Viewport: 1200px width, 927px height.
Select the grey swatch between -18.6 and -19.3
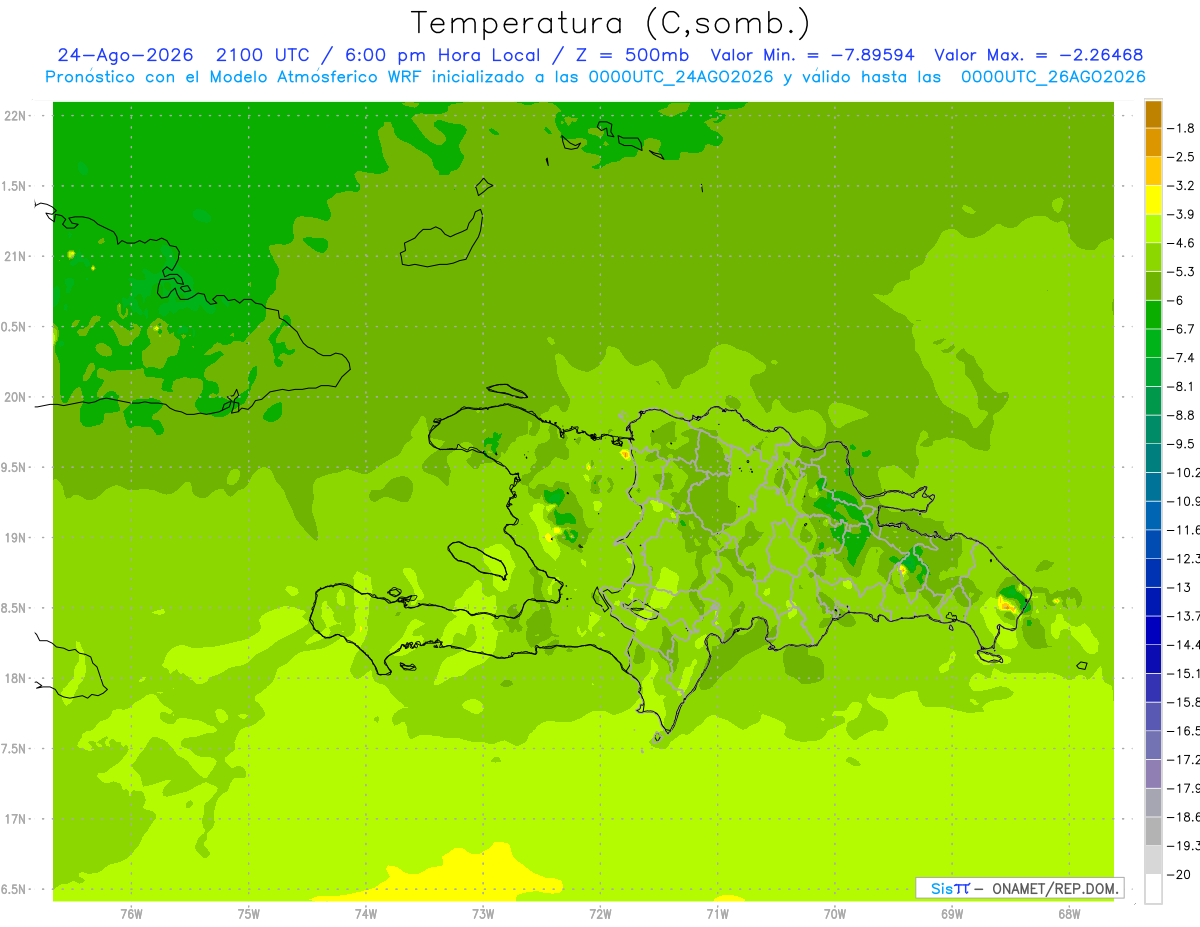[1153, 831]
